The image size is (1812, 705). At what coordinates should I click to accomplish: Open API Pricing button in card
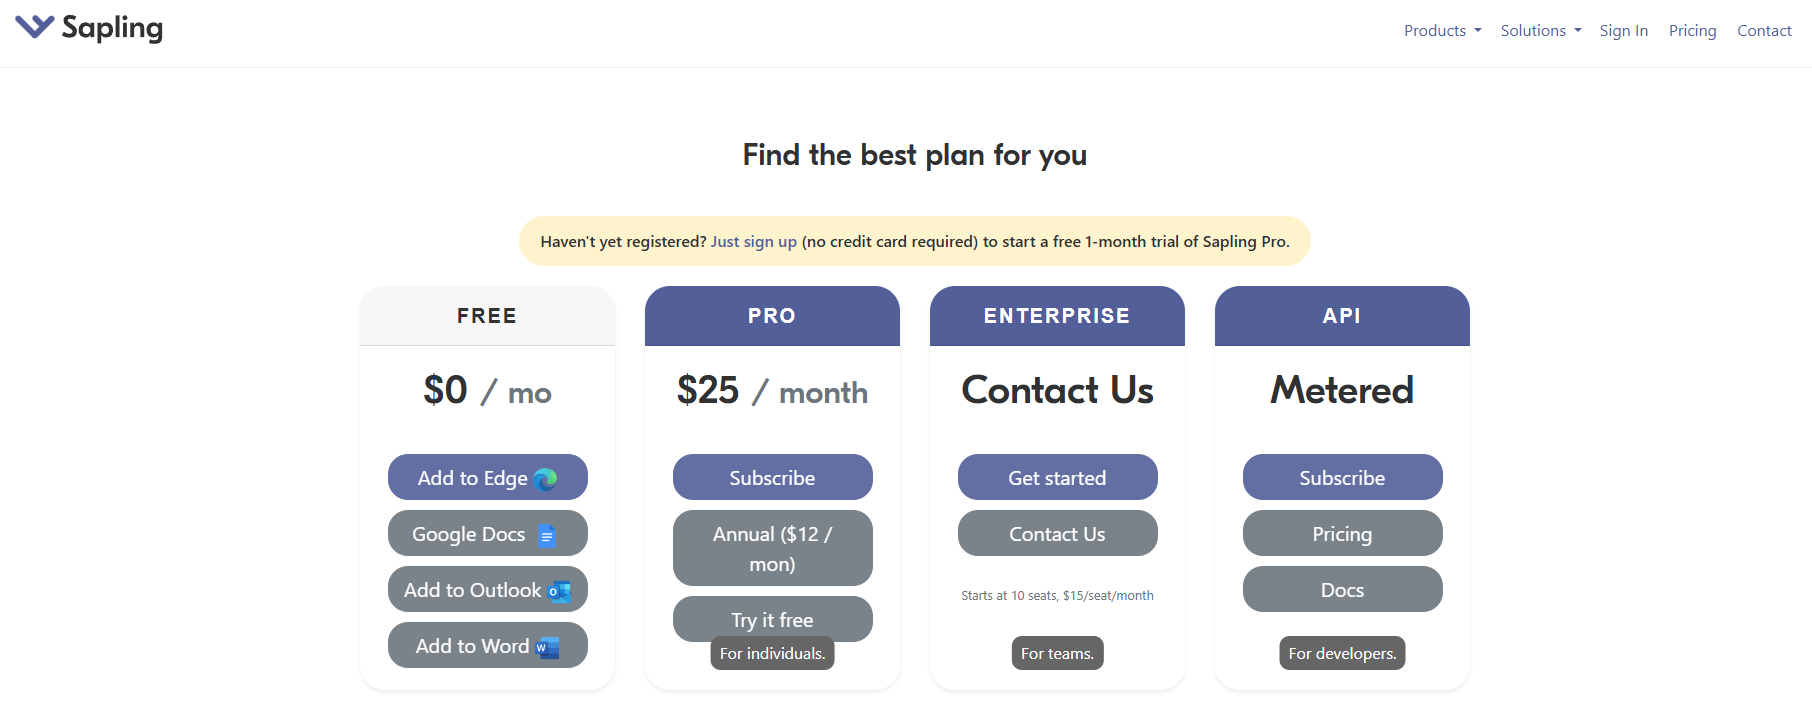(x=1342, y=534)
